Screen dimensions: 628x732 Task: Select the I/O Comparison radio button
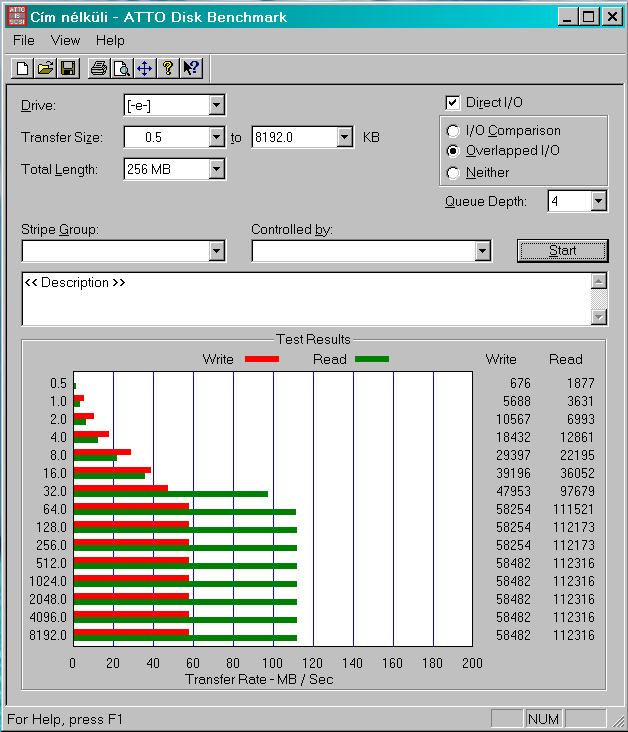coord(452,131)
